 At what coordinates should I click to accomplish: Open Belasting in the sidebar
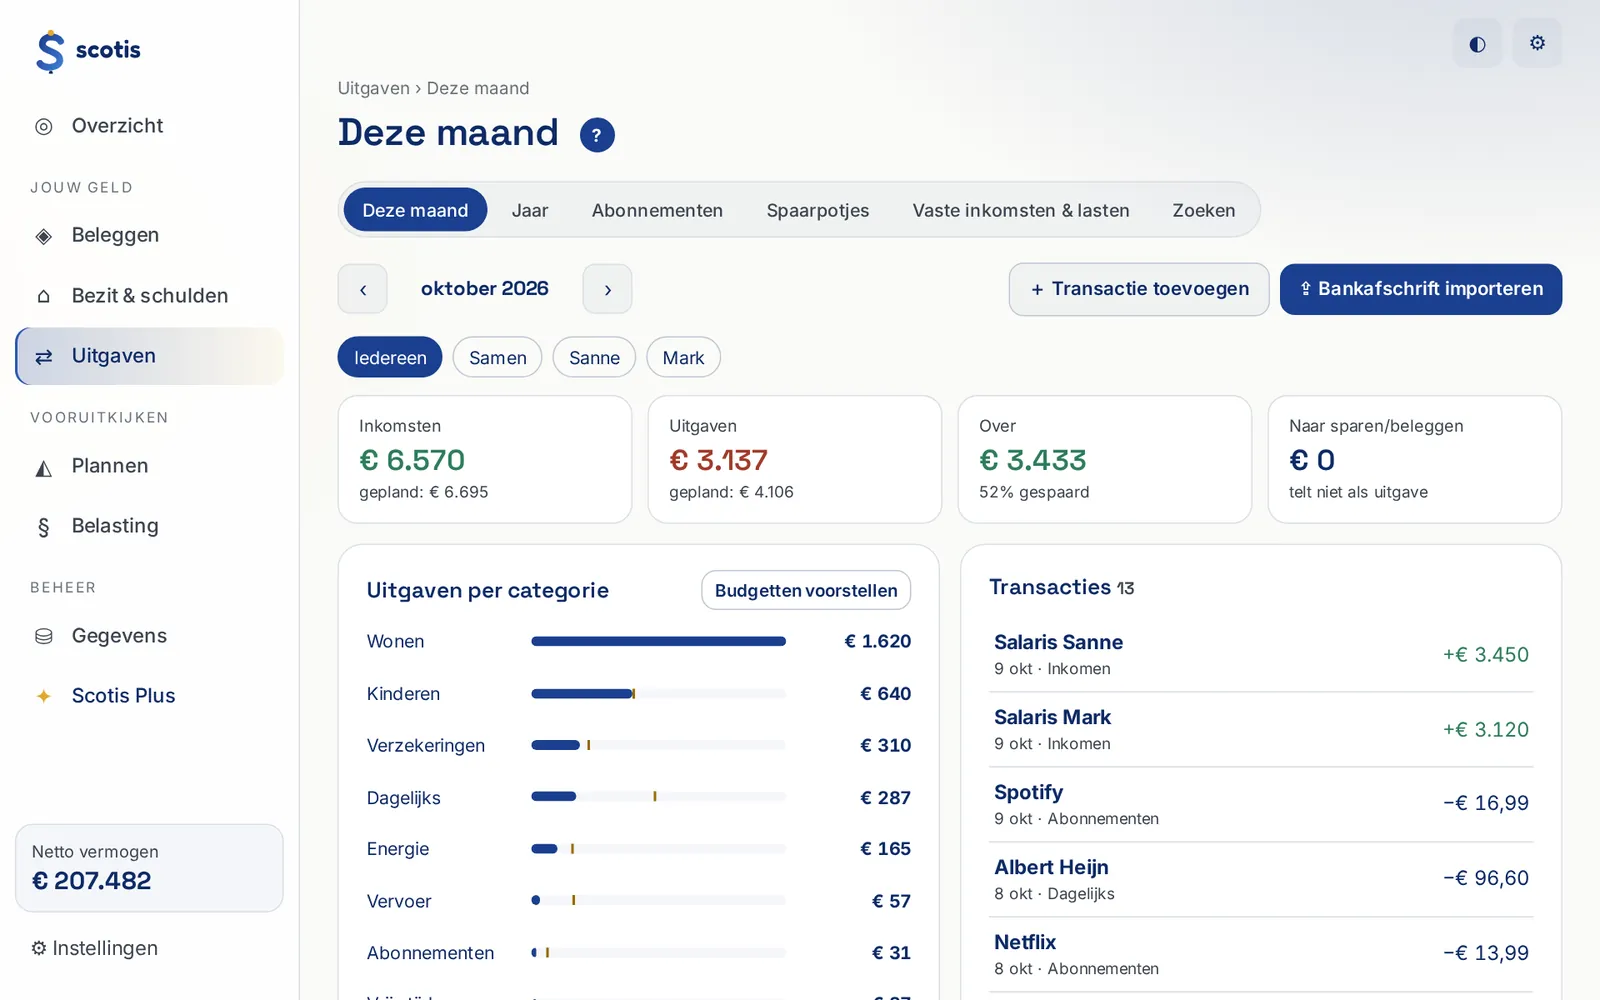click(149, 526)
